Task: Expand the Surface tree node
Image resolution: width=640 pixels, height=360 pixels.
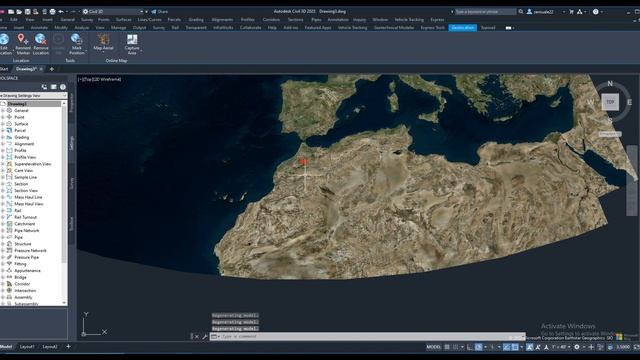Action: (x=3, y=124)
